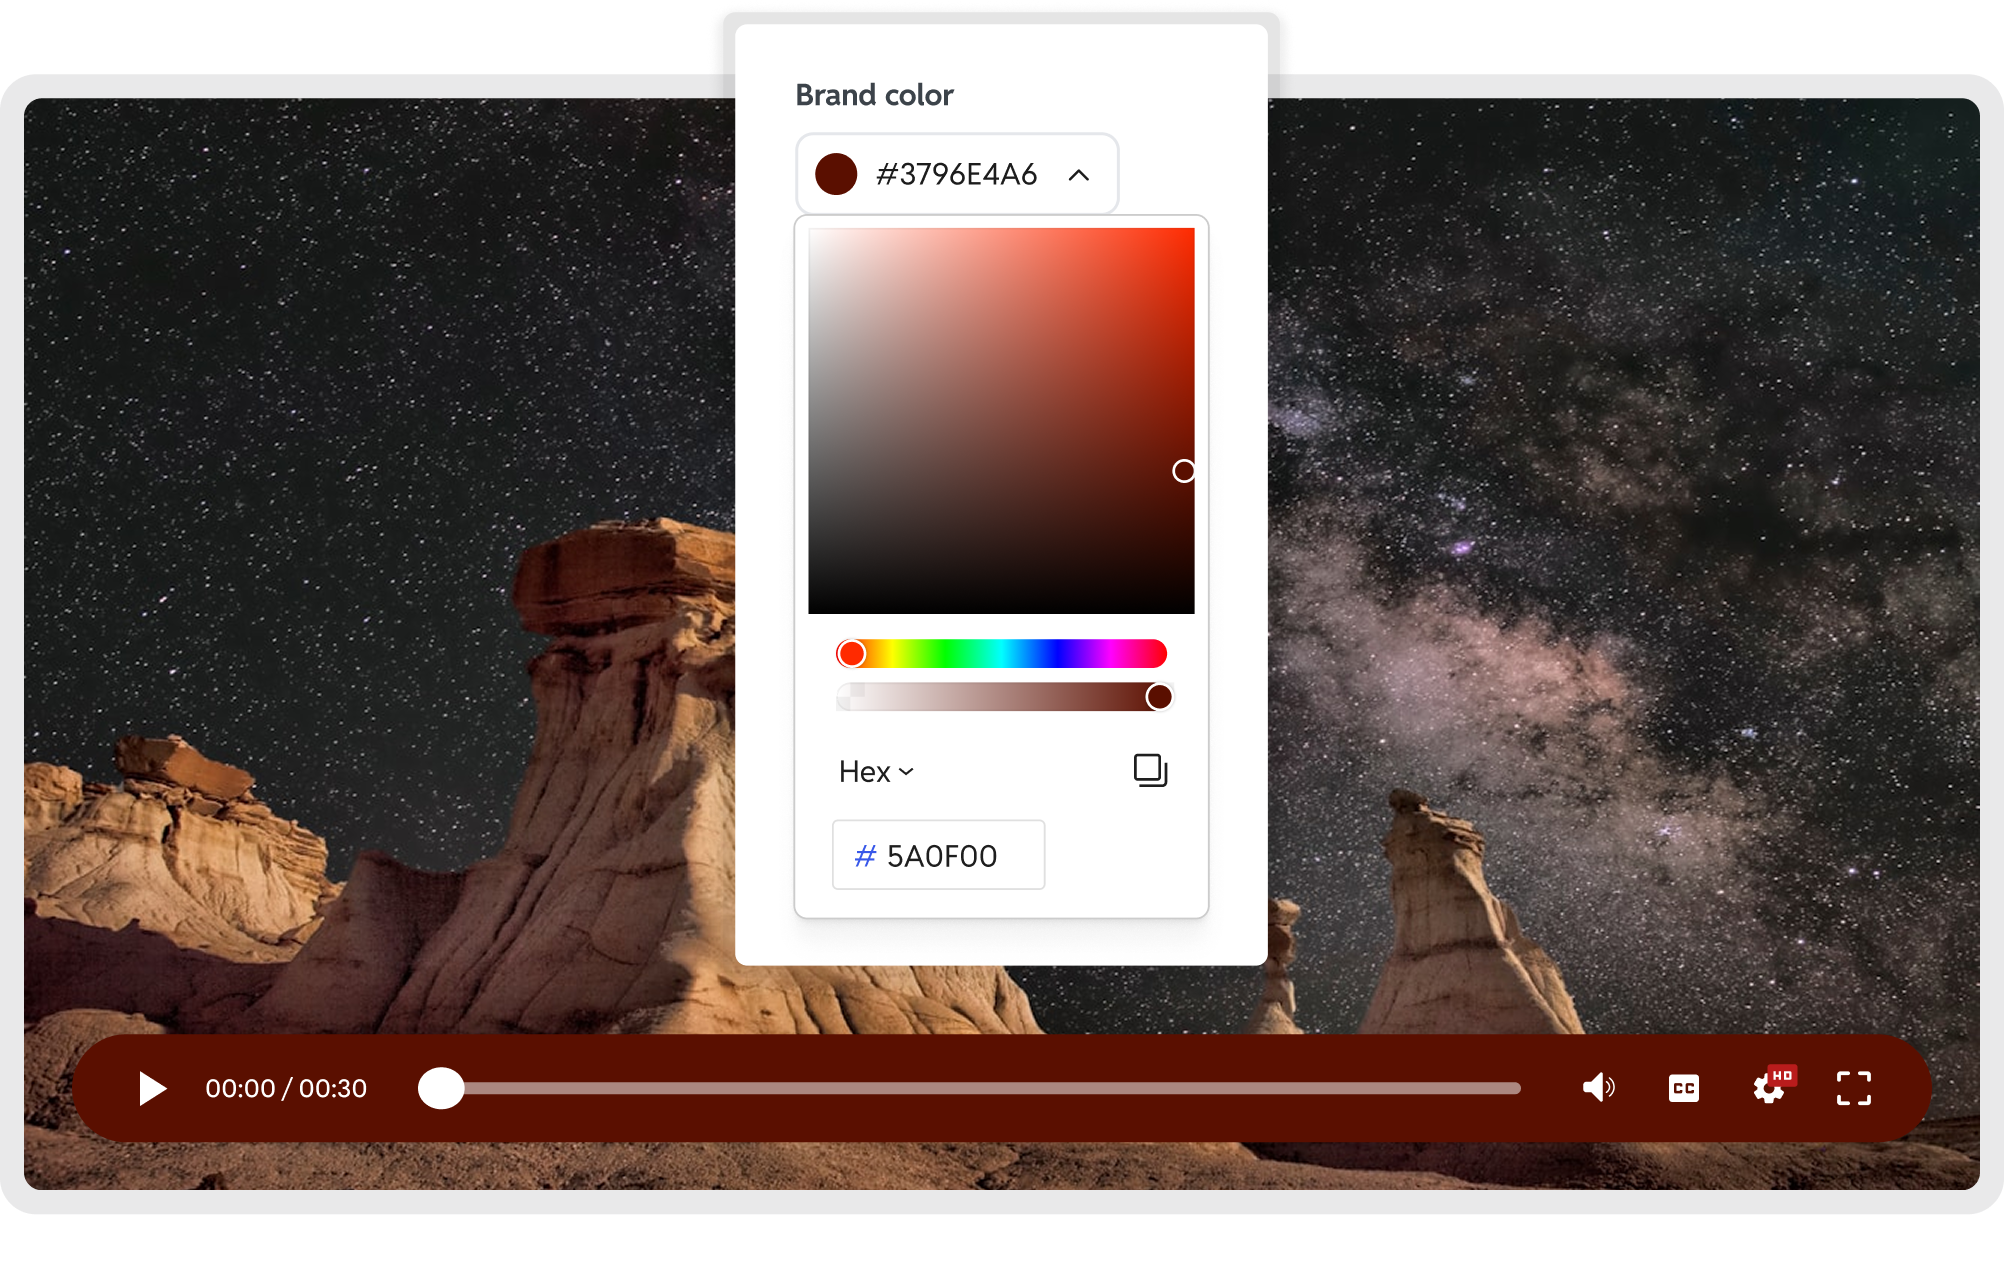
Task: Enable closed captions
Action: (1684, 1088)
